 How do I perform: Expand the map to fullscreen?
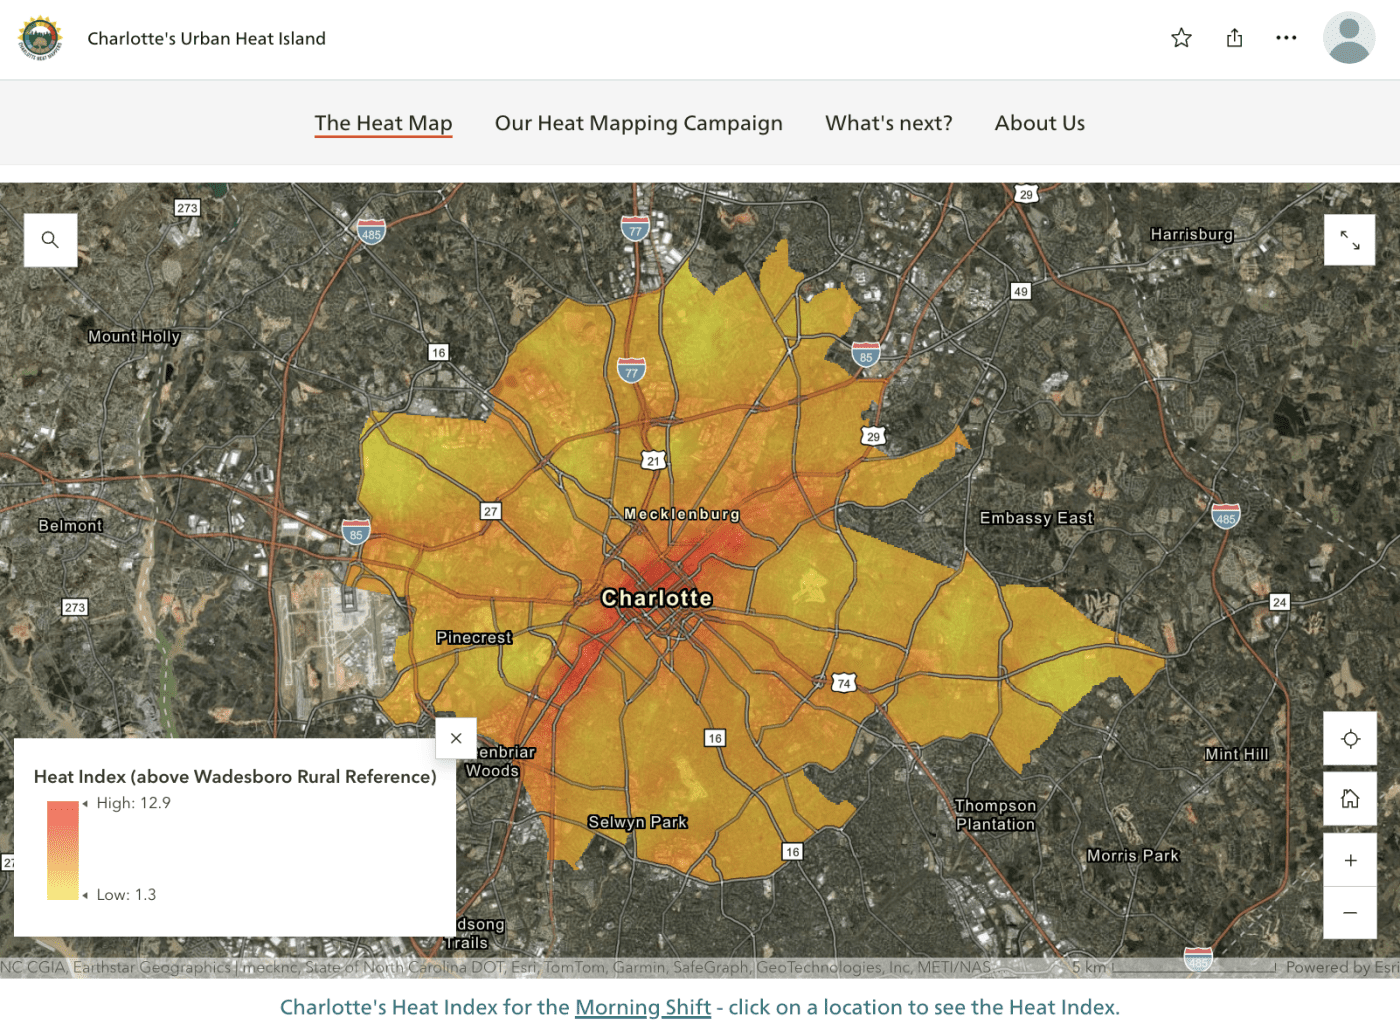click(1349, 240)
